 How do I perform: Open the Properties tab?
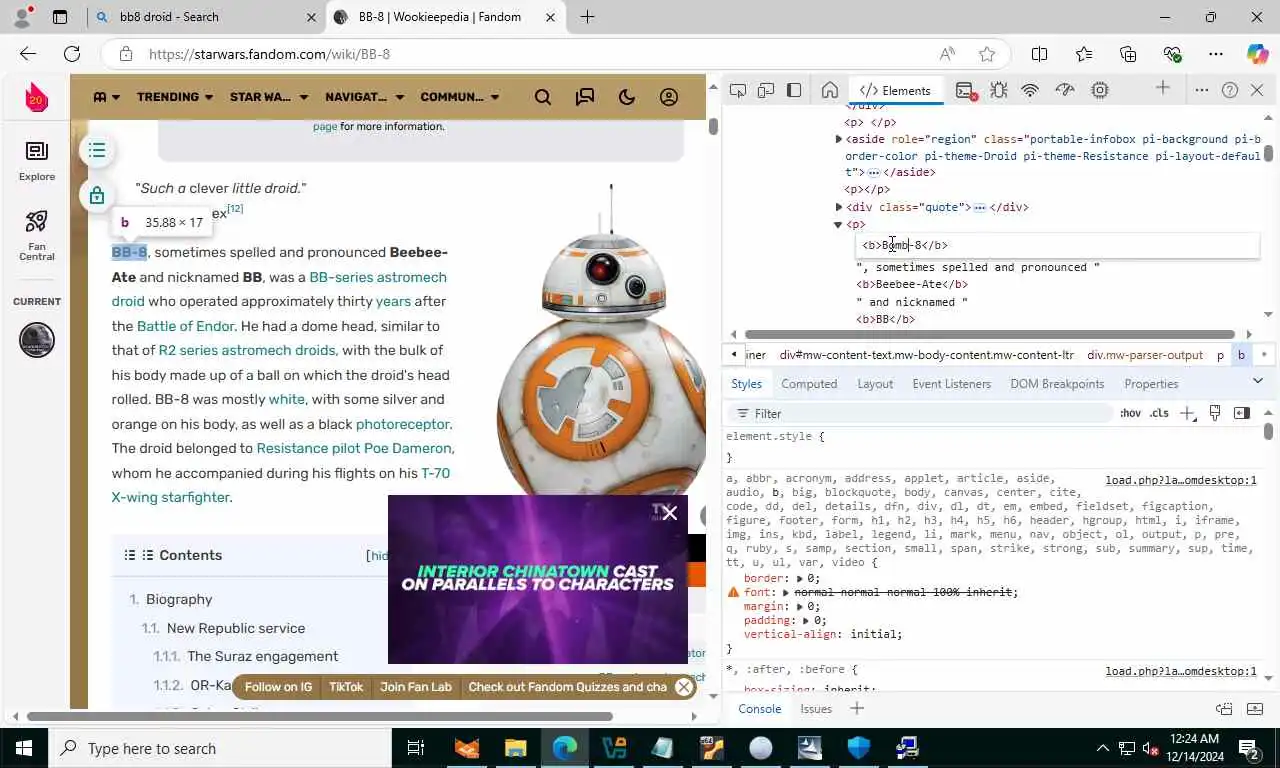coord(1151,384)
